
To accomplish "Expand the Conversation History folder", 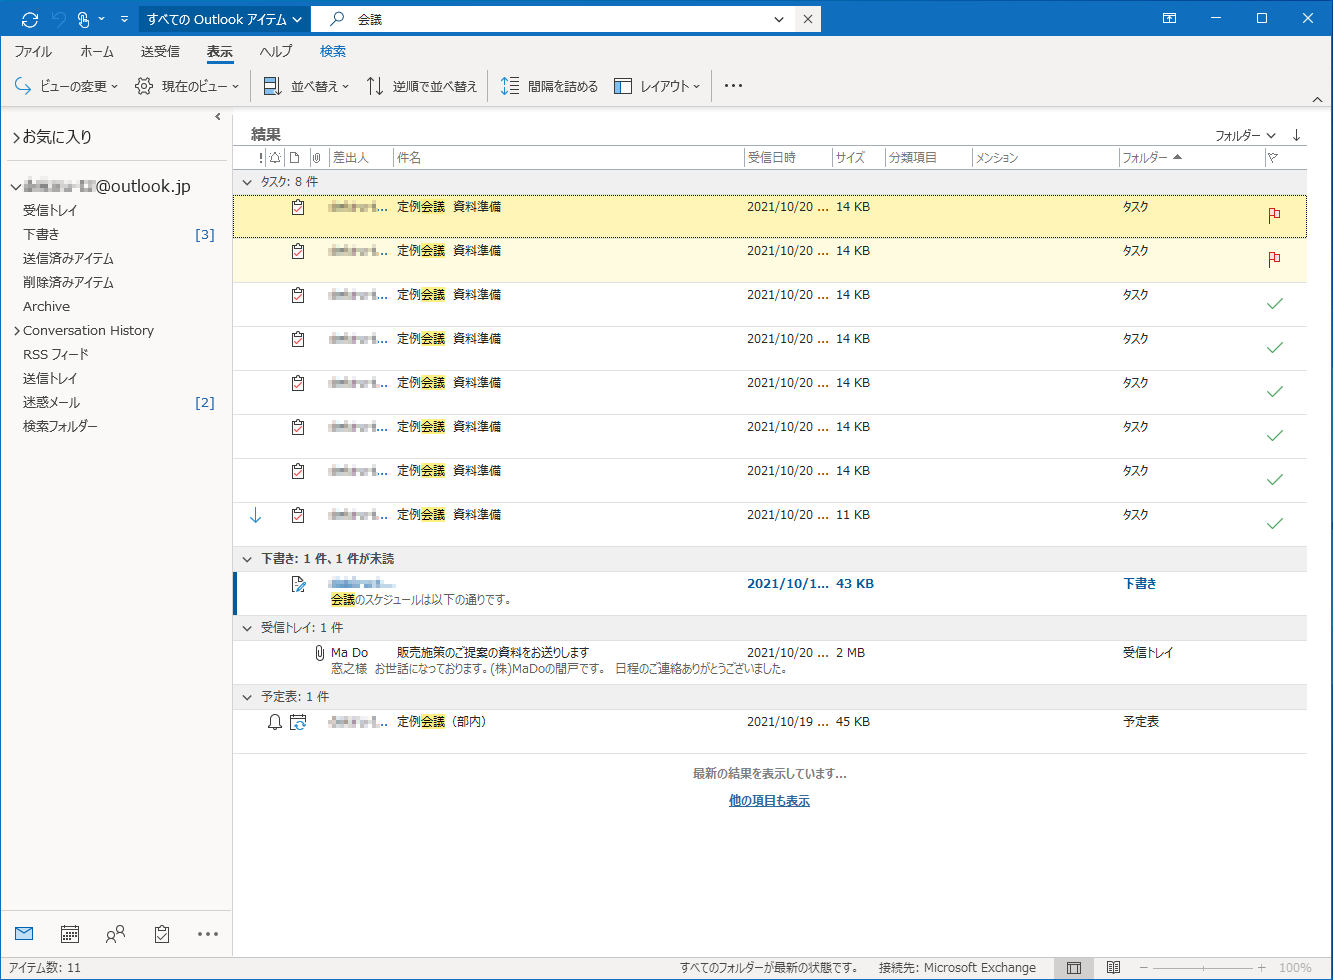I will tap(17, 331).
